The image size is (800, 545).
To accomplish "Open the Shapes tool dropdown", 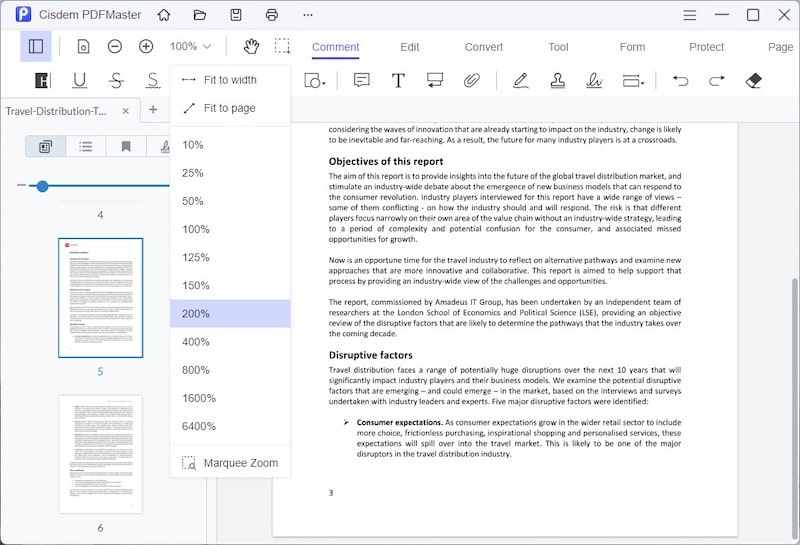I will pyautogui.click(x=315, y=80).
